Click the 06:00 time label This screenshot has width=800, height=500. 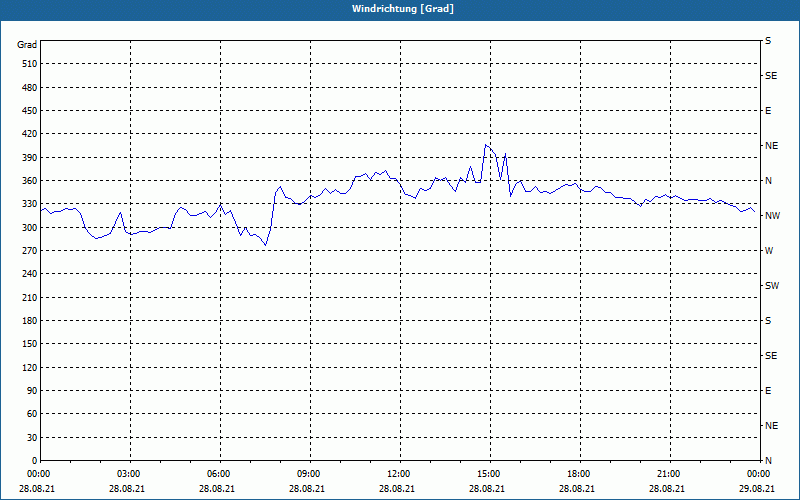click(218, 474)
